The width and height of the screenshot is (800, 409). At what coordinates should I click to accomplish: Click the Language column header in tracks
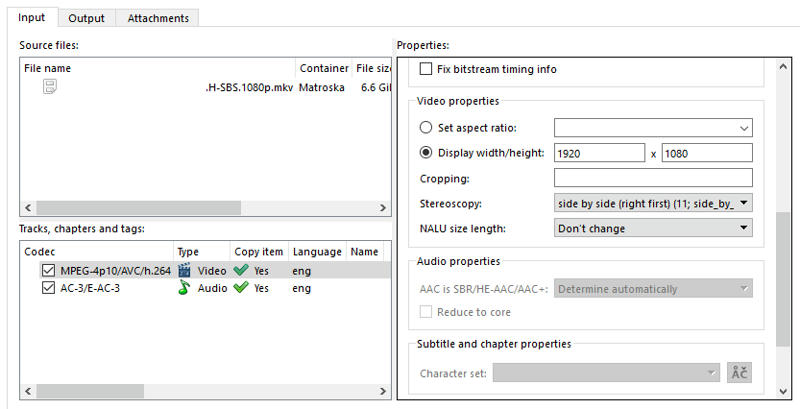[x=316, y=252]
